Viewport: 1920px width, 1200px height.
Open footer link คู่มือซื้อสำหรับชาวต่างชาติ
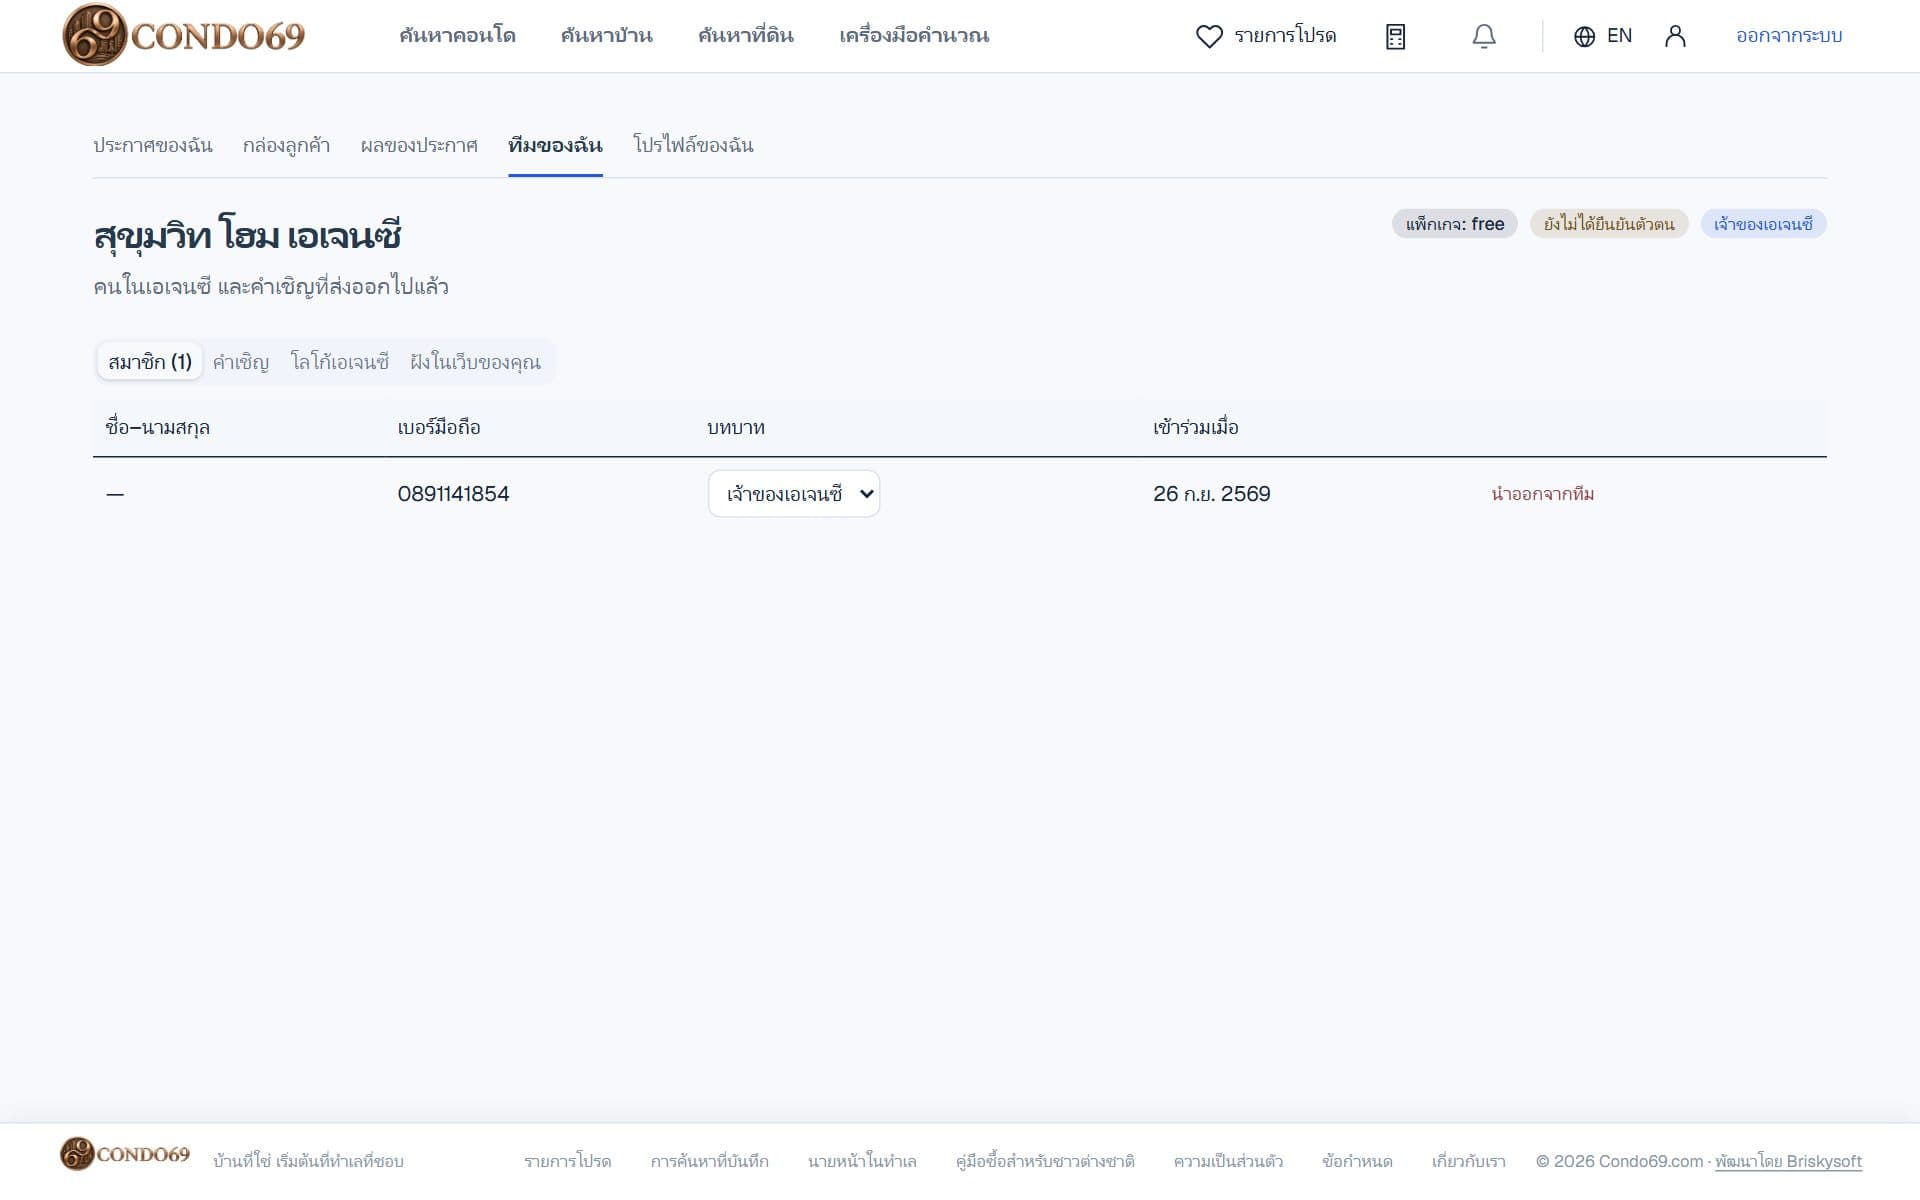pyautogui.click(x=1045, y=1162)
